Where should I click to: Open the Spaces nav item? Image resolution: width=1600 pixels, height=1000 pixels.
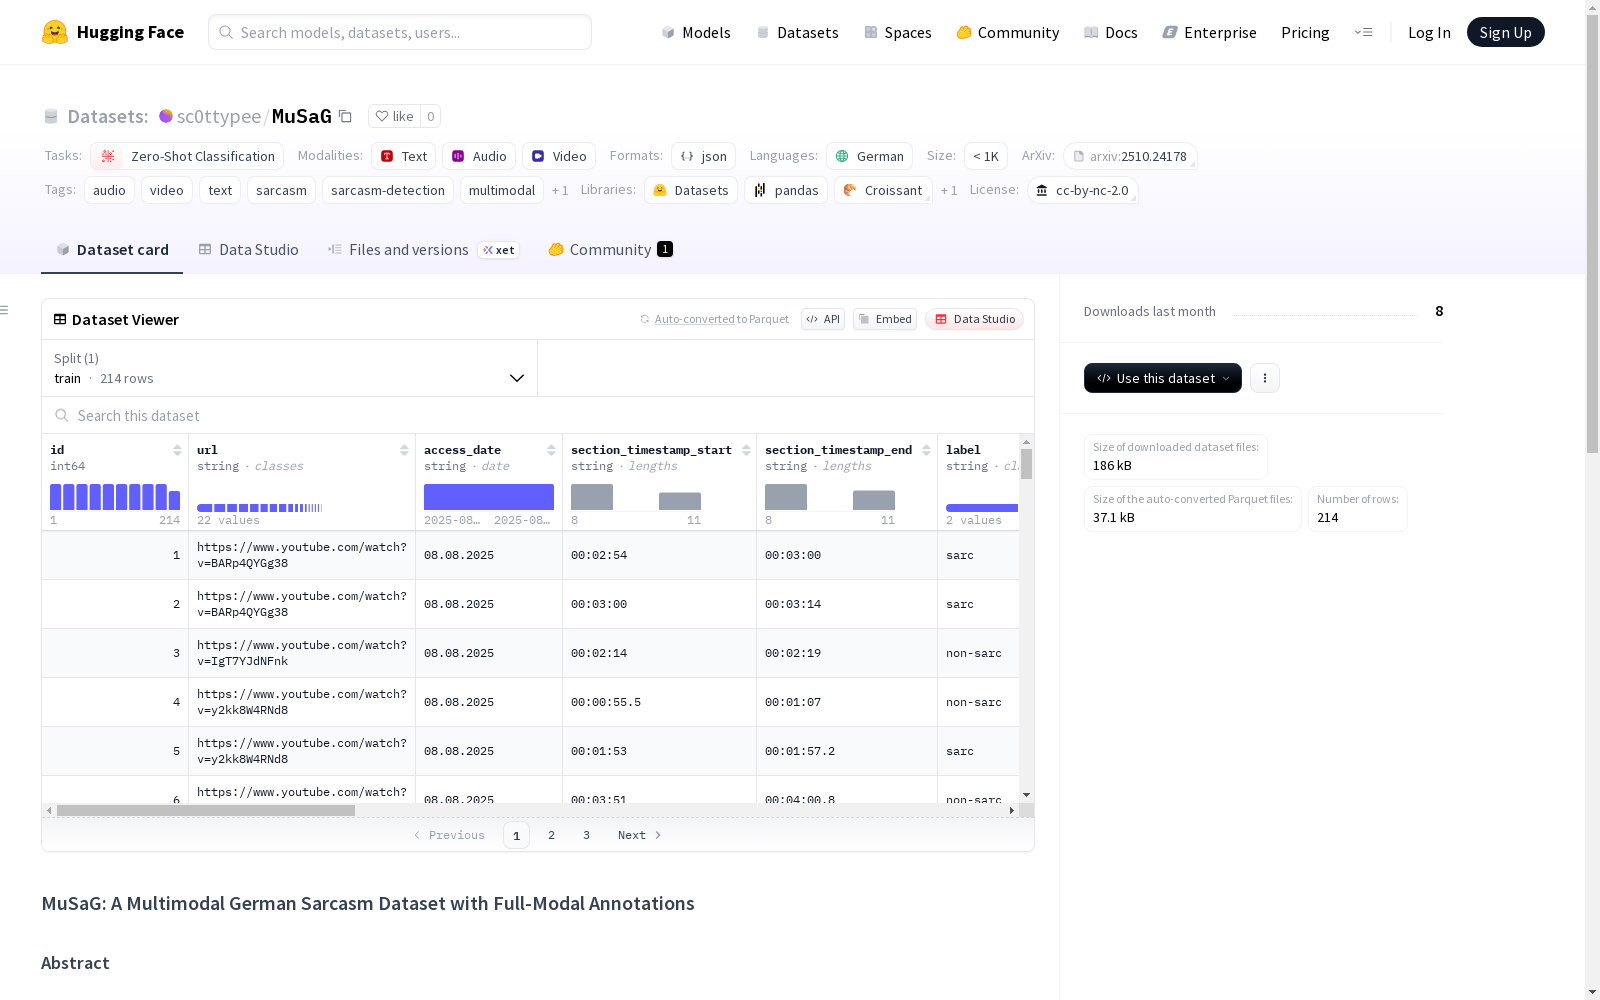tap(898, 32)
